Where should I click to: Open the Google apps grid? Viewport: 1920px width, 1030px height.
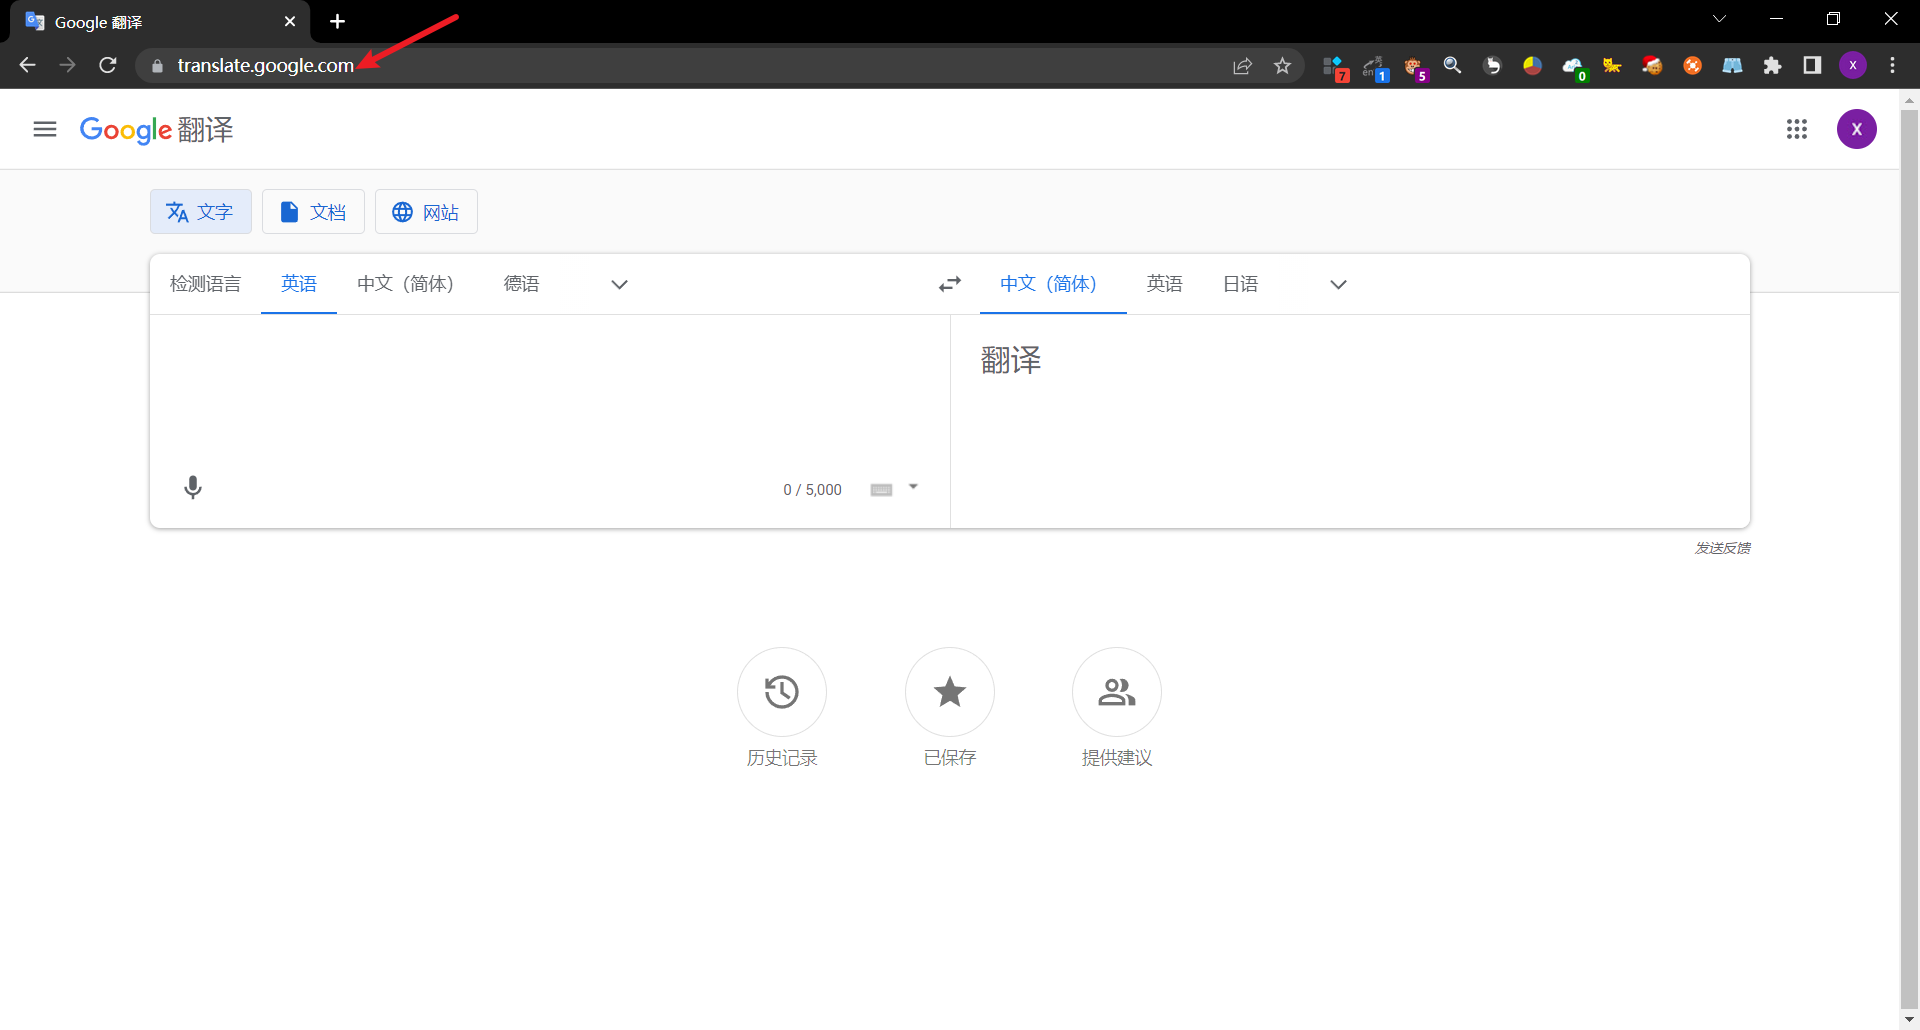(1797, 129)
